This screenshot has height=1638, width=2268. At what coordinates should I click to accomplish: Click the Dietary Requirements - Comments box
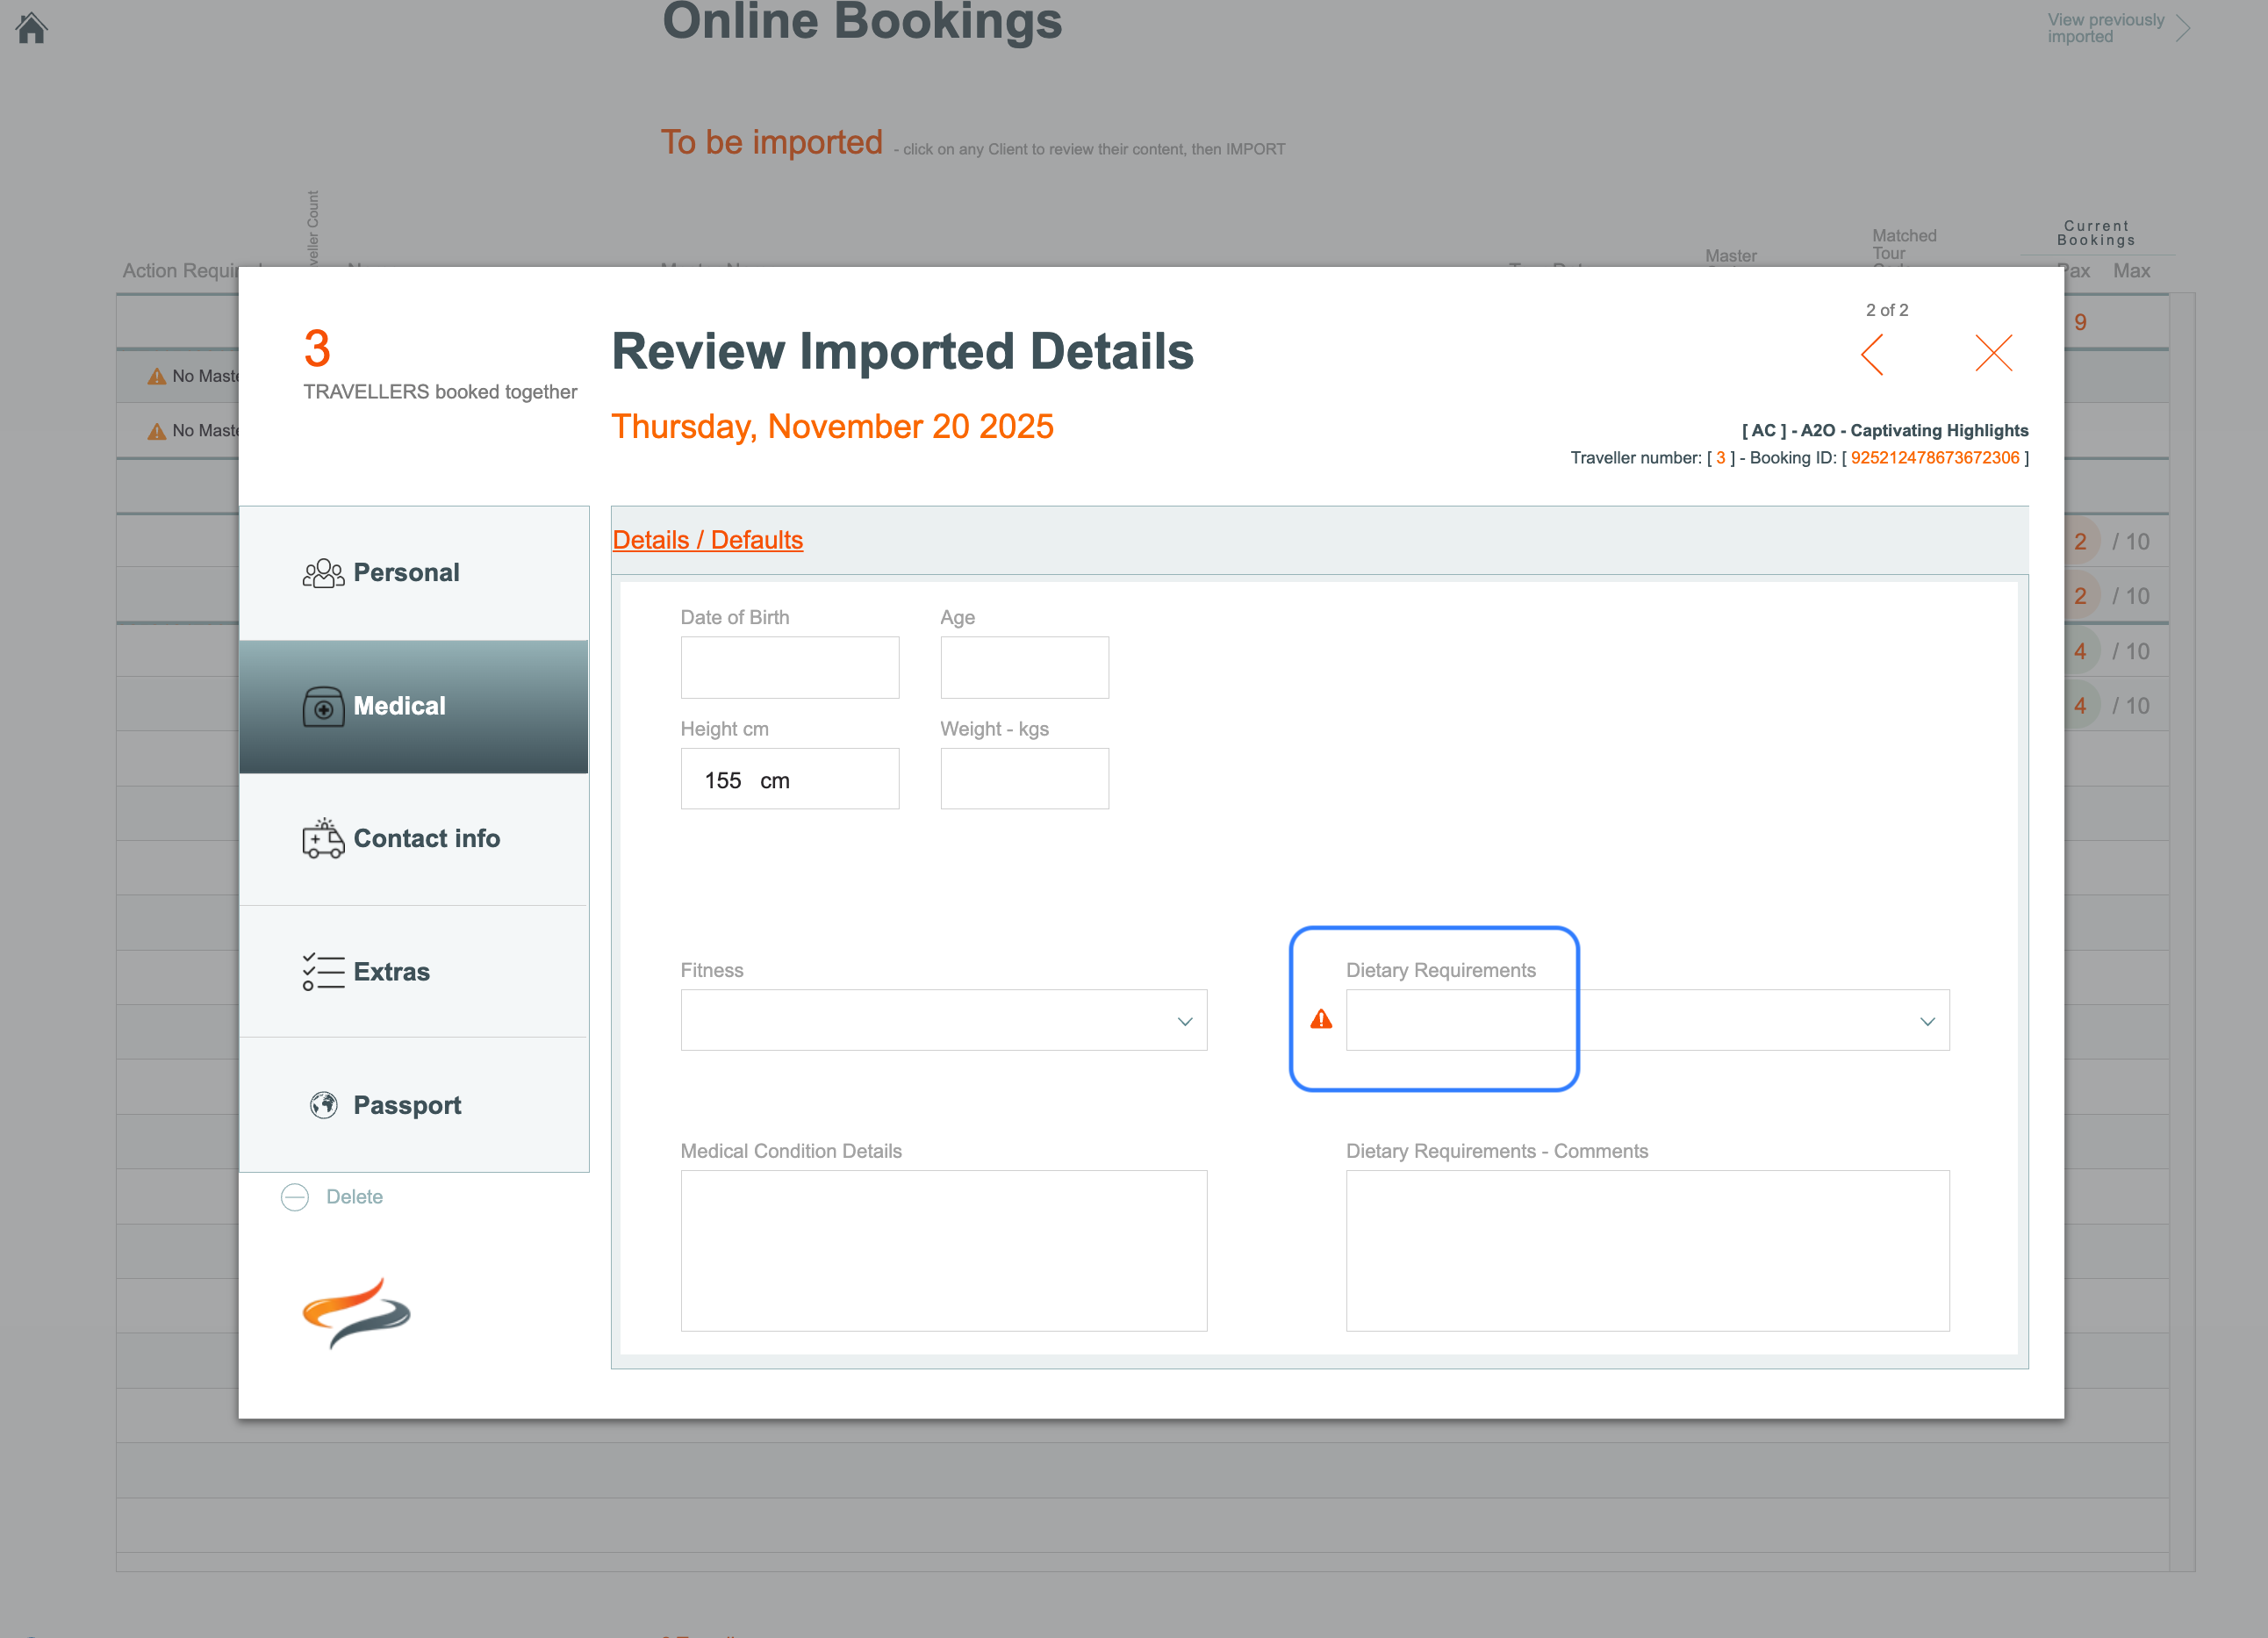click(1647, 1250)
